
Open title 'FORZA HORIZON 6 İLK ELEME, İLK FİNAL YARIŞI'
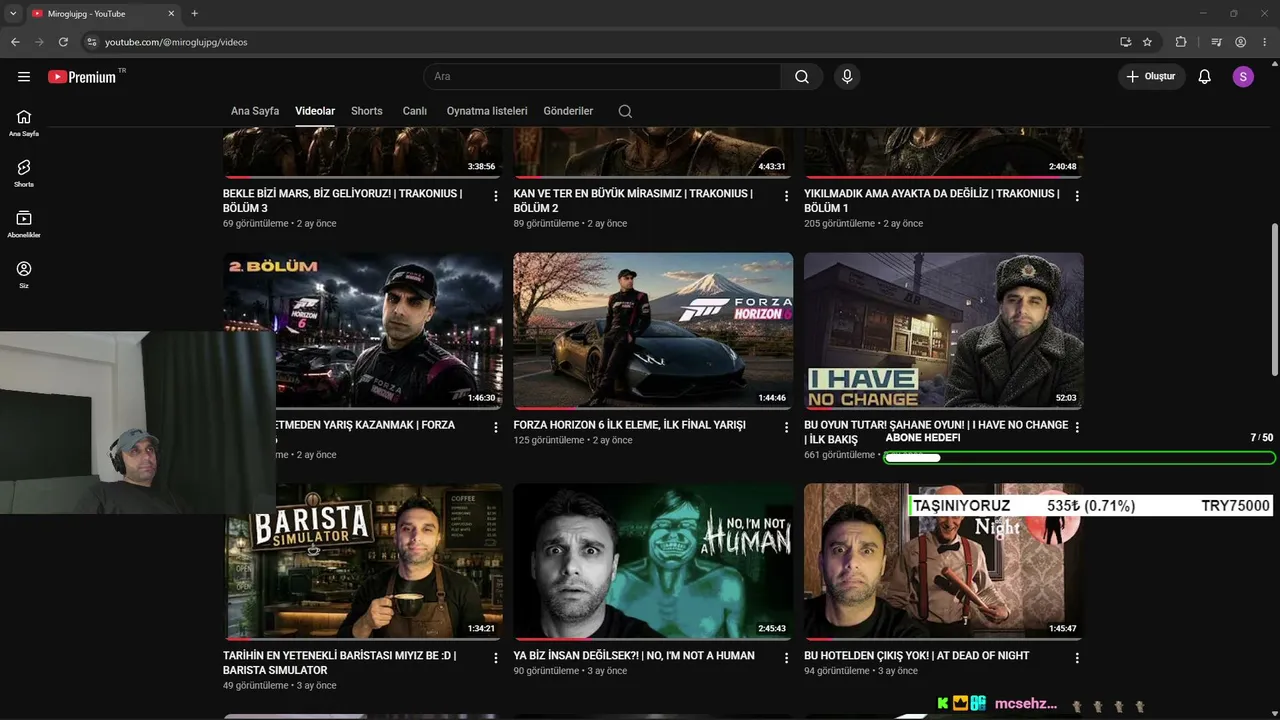(x=630, y=425)
